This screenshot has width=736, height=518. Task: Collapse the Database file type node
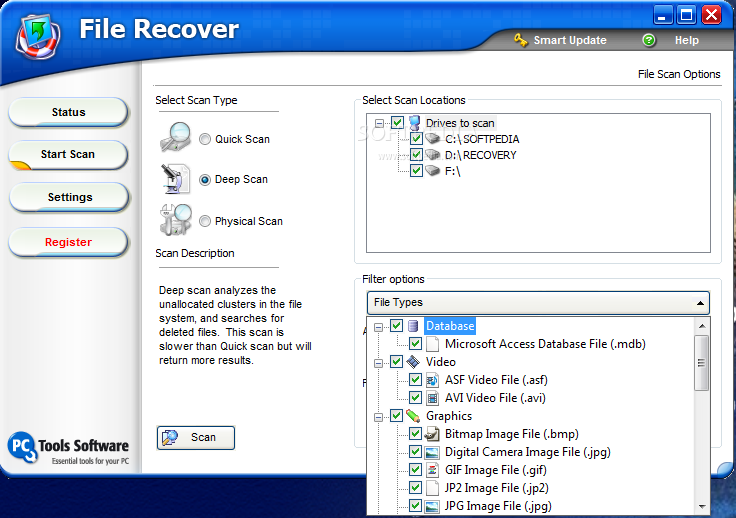pyautogui.click(x=378, y=327)
